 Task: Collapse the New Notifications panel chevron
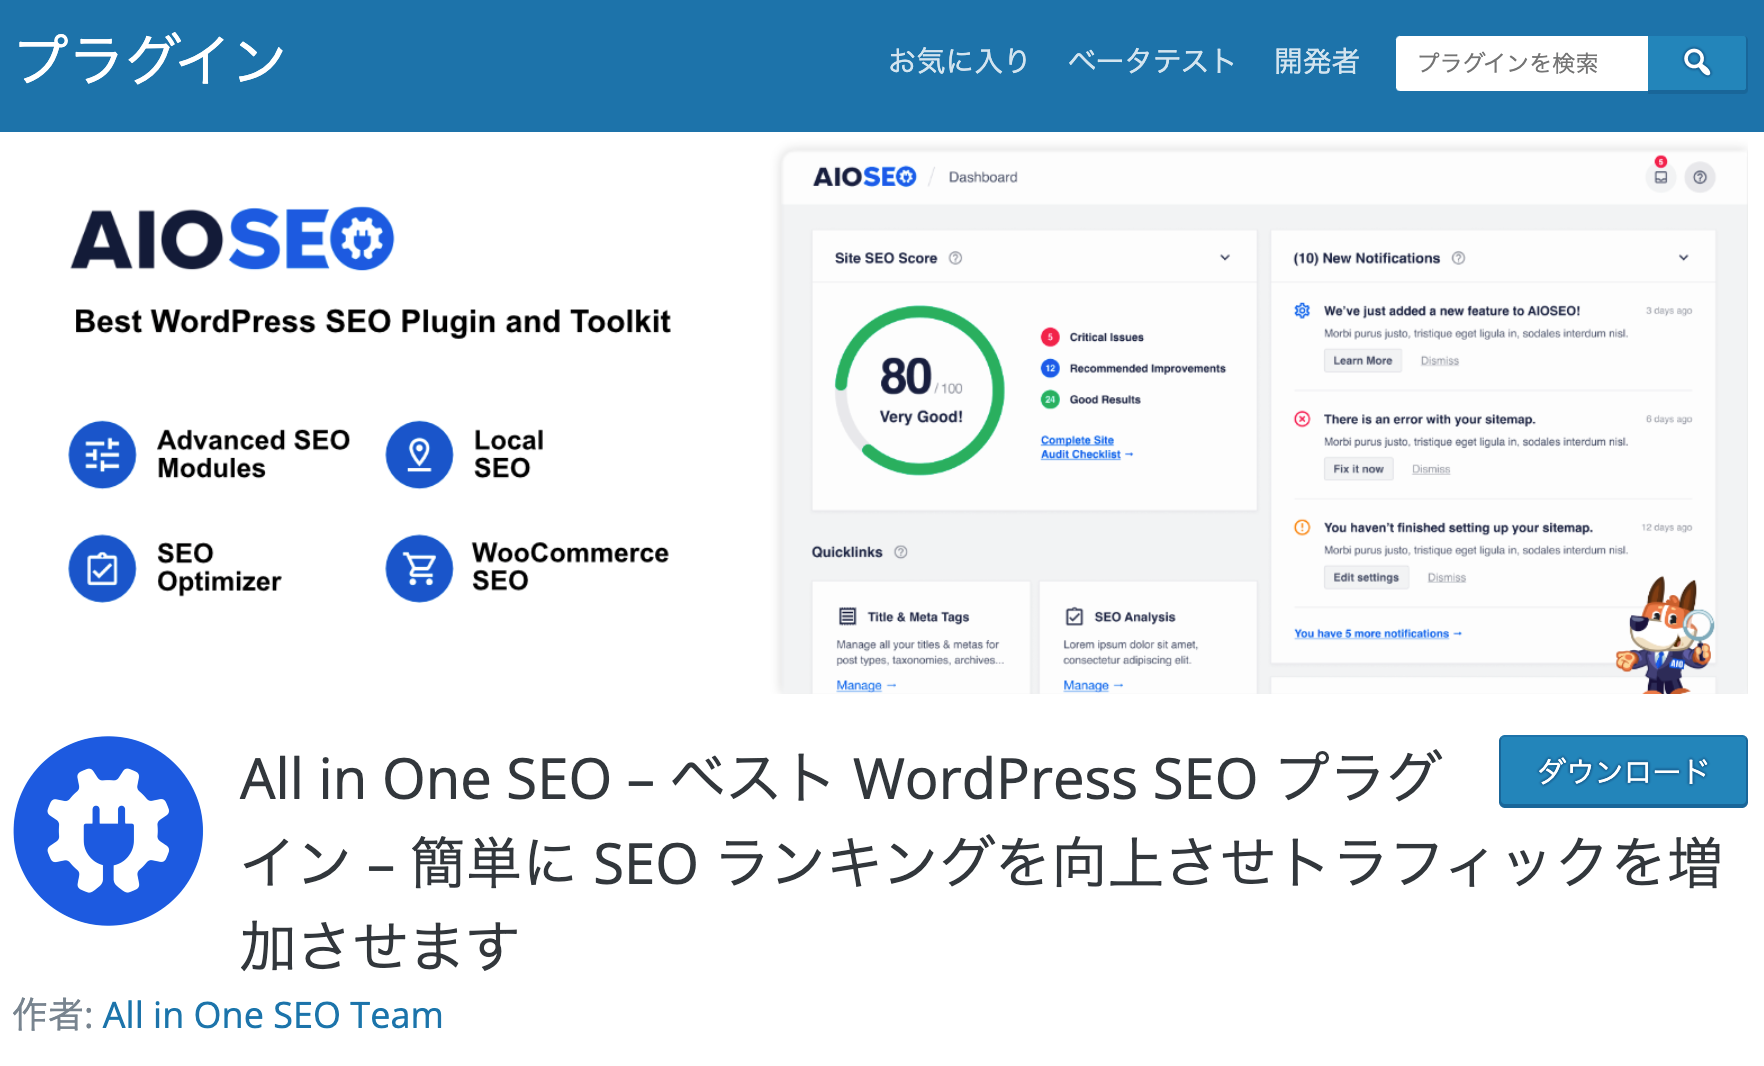pos(1683,258)
